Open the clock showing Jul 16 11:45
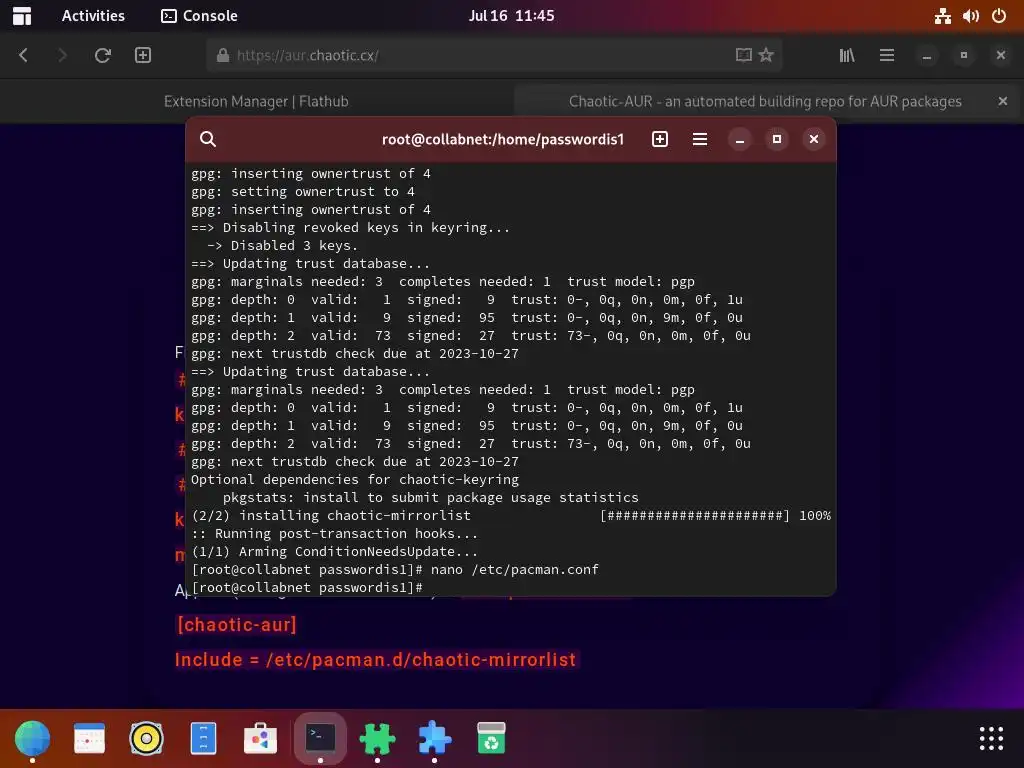The width and height of the screenshot is (1024, 768). [511, 16]
